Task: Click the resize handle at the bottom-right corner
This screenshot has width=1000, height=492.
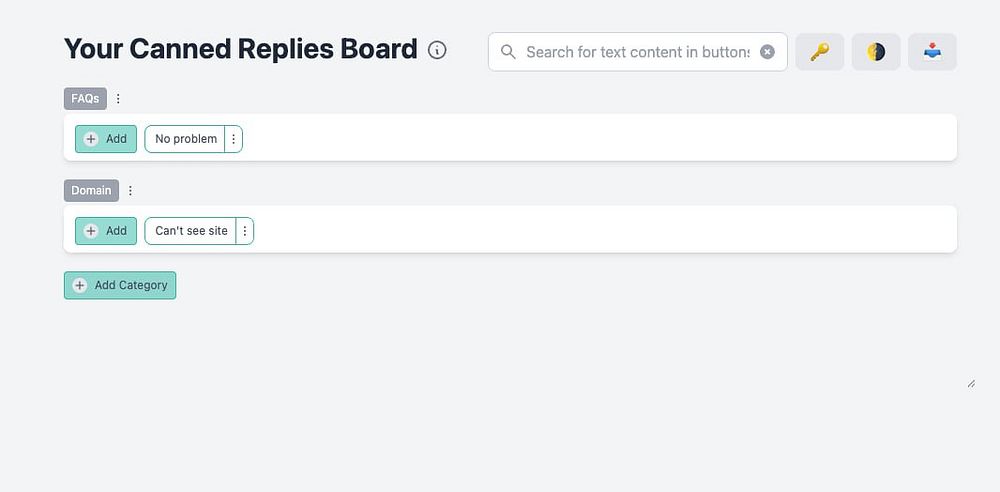Action: pyautogui.click(x=971, y=383)
